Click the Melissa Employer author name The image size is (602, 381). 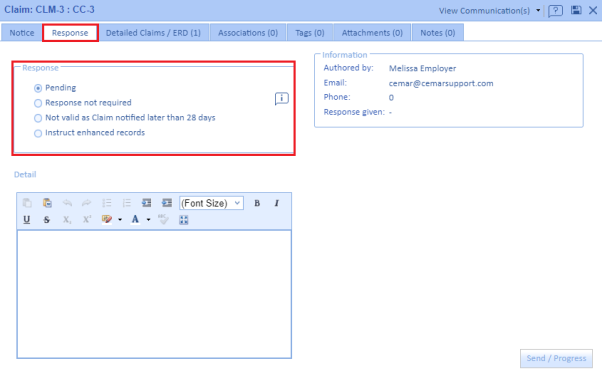pos(422,68)
